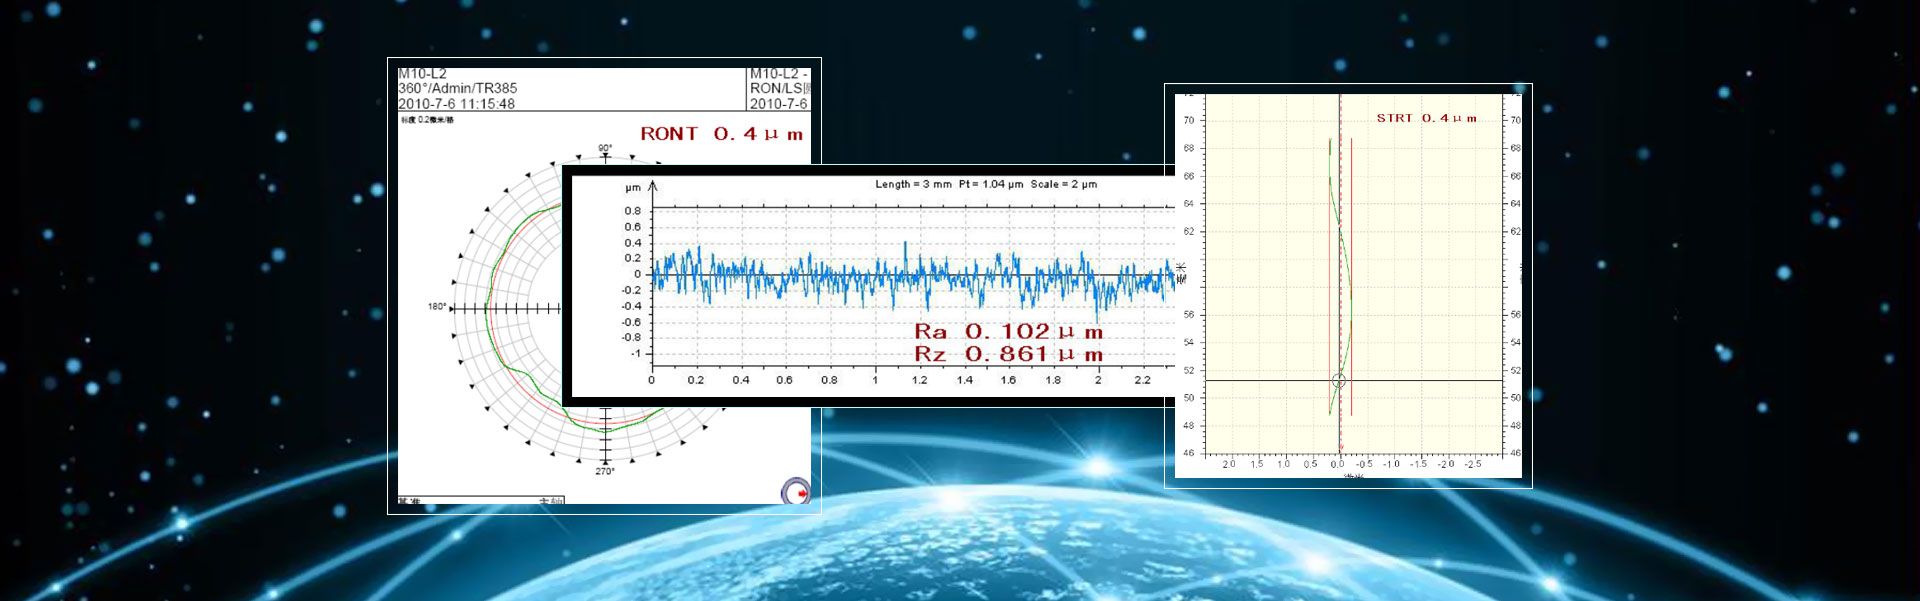1920x601 pixels.
Task: Click the 2.2 tick on roughness X axis
Action: click(x=1143, y=380)
